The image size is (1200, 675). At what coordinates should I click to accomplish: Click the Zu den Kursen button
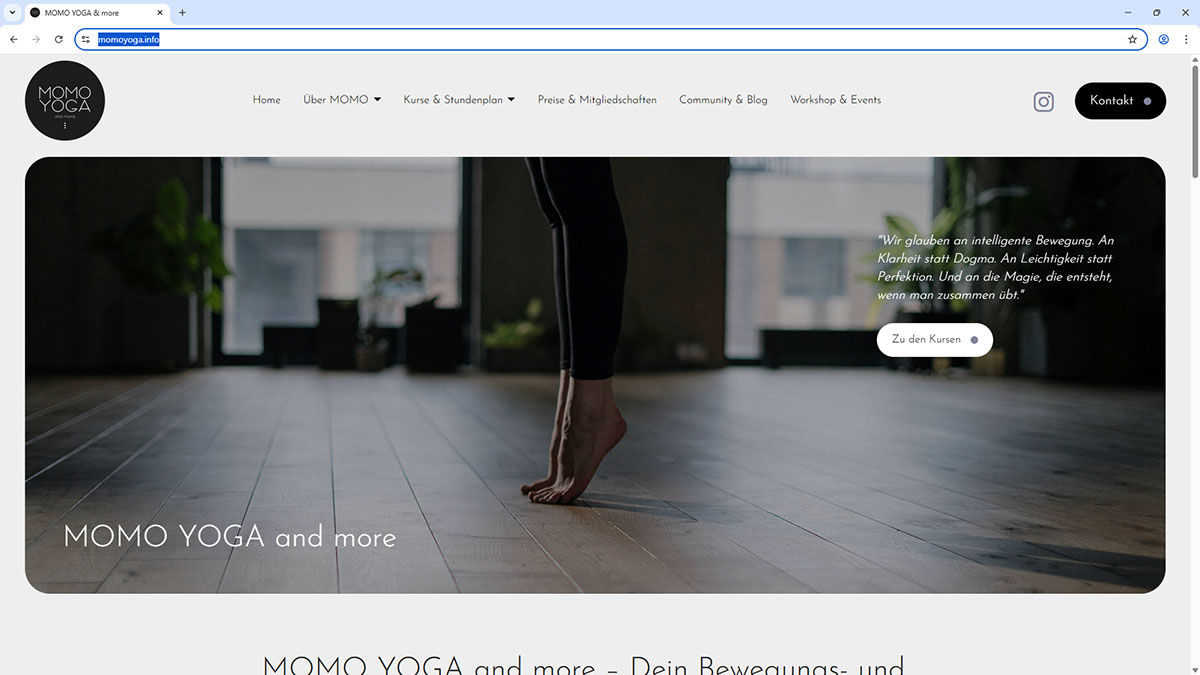tap(934, 339)
